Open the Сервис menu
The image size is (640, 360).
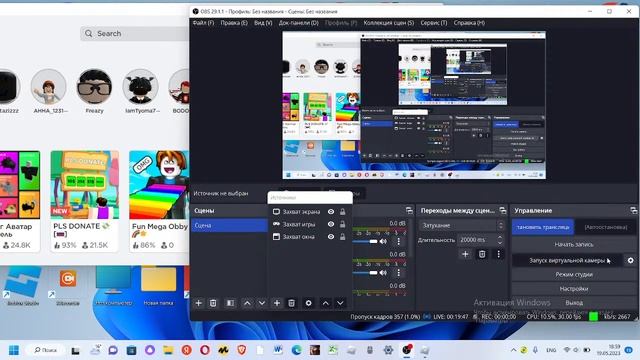(433, 23)
